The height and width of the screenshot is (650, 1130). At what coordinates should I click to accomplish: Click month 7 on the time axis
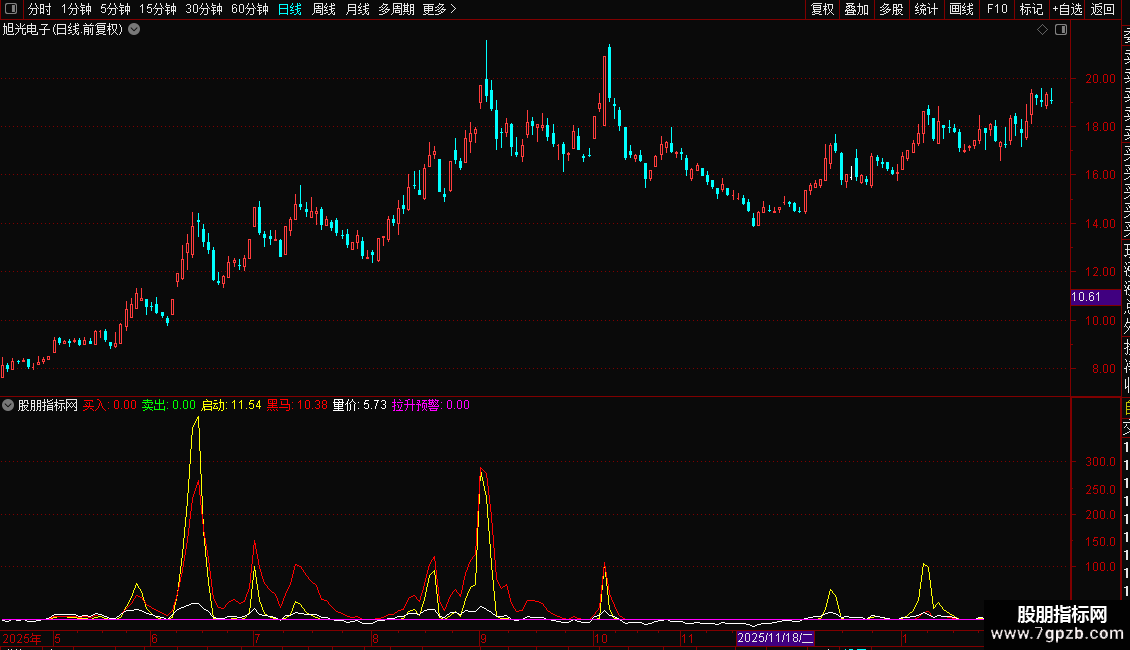(x=257, y=638)
